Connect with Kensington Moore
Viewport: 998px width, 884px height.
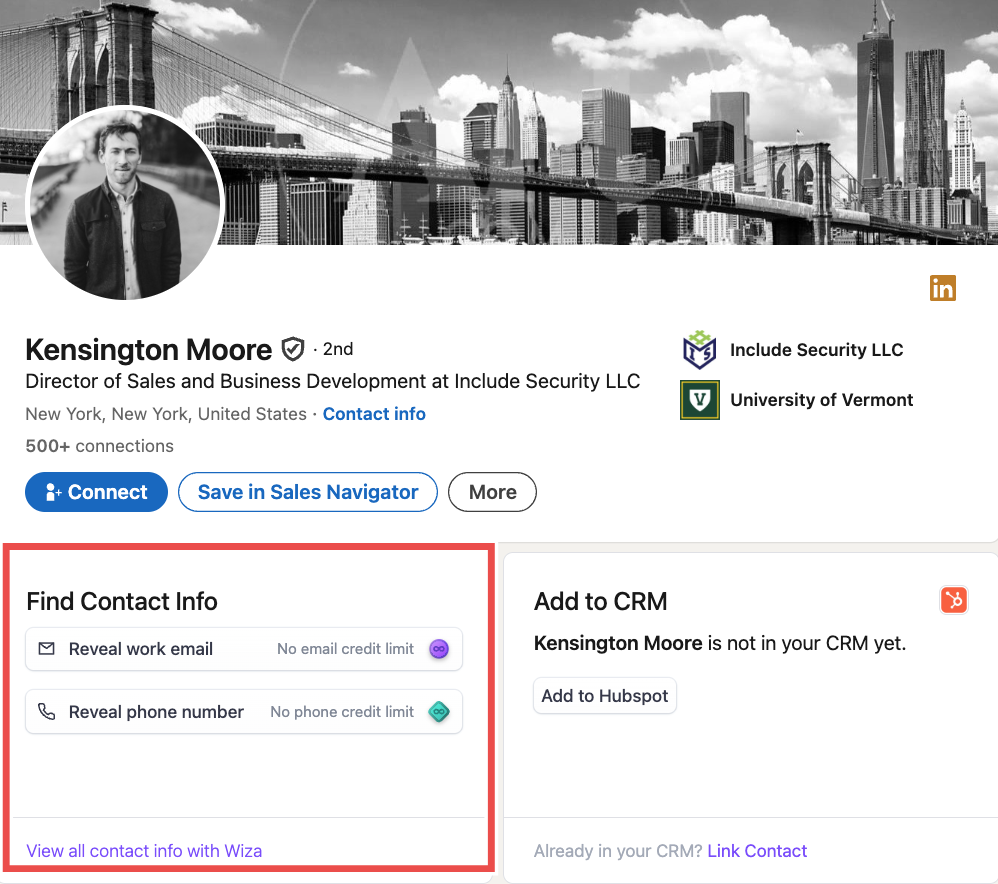[x=96, y=492]
